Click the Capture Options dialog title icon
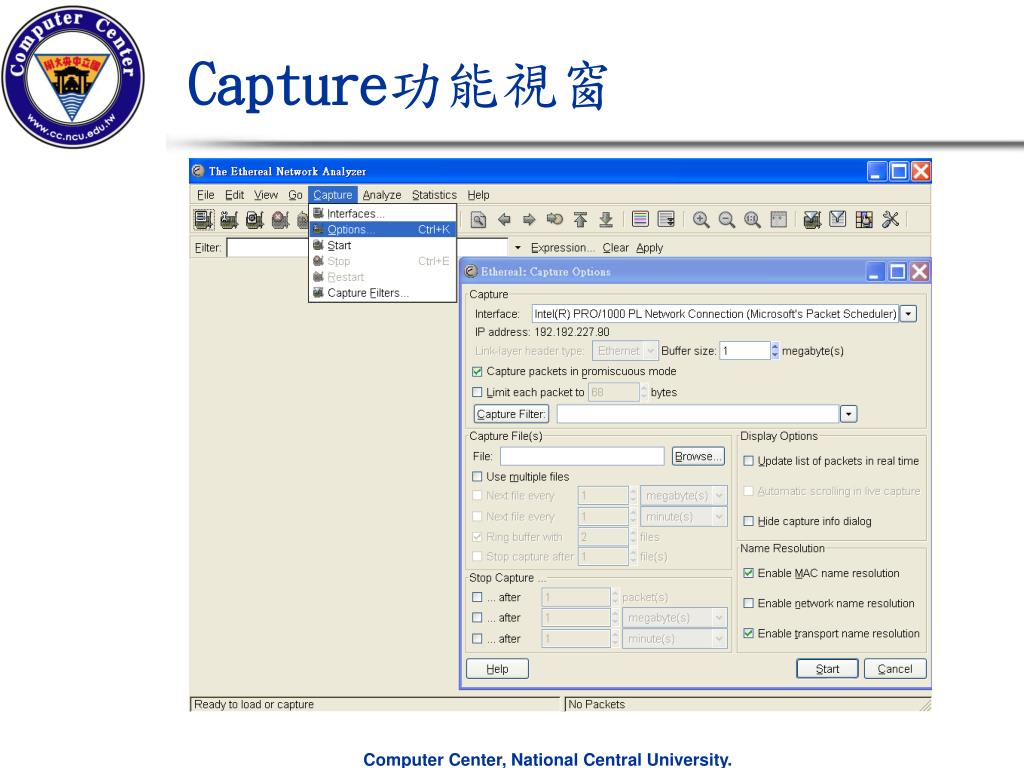This screenshot has height=768, width=1024. (470, 271)
